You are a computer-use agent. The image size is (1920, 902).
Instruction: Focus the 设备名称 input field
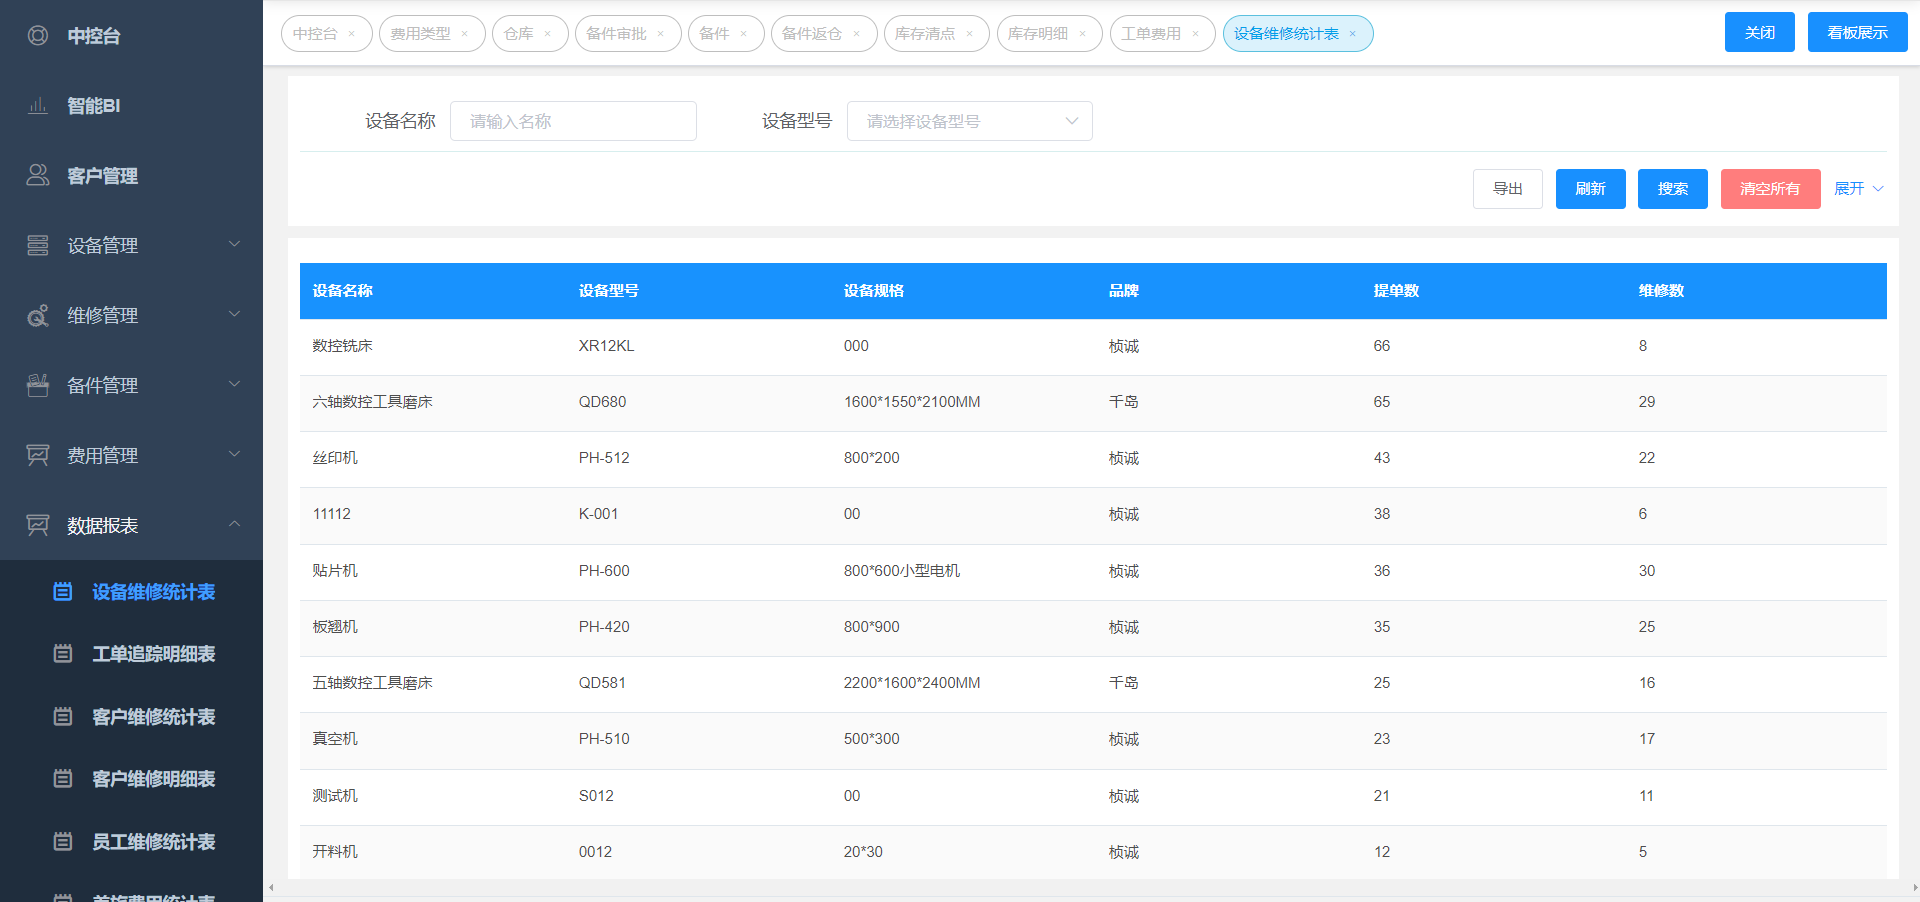coord(573,121)
